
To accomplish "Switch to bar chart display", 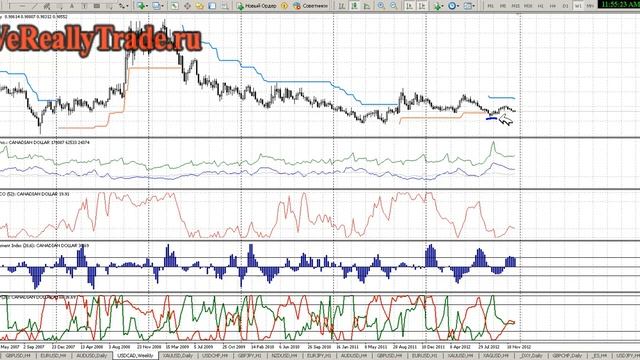I will pos(342,6).
